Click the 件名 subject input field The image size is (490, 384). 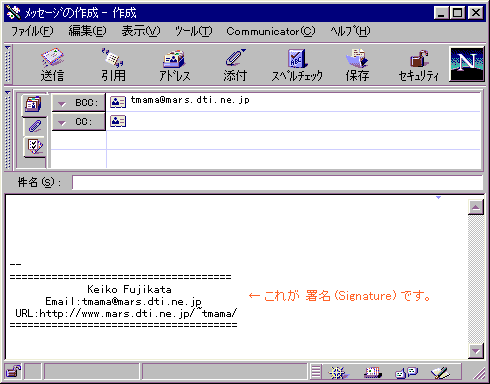[x=277, y=182]
